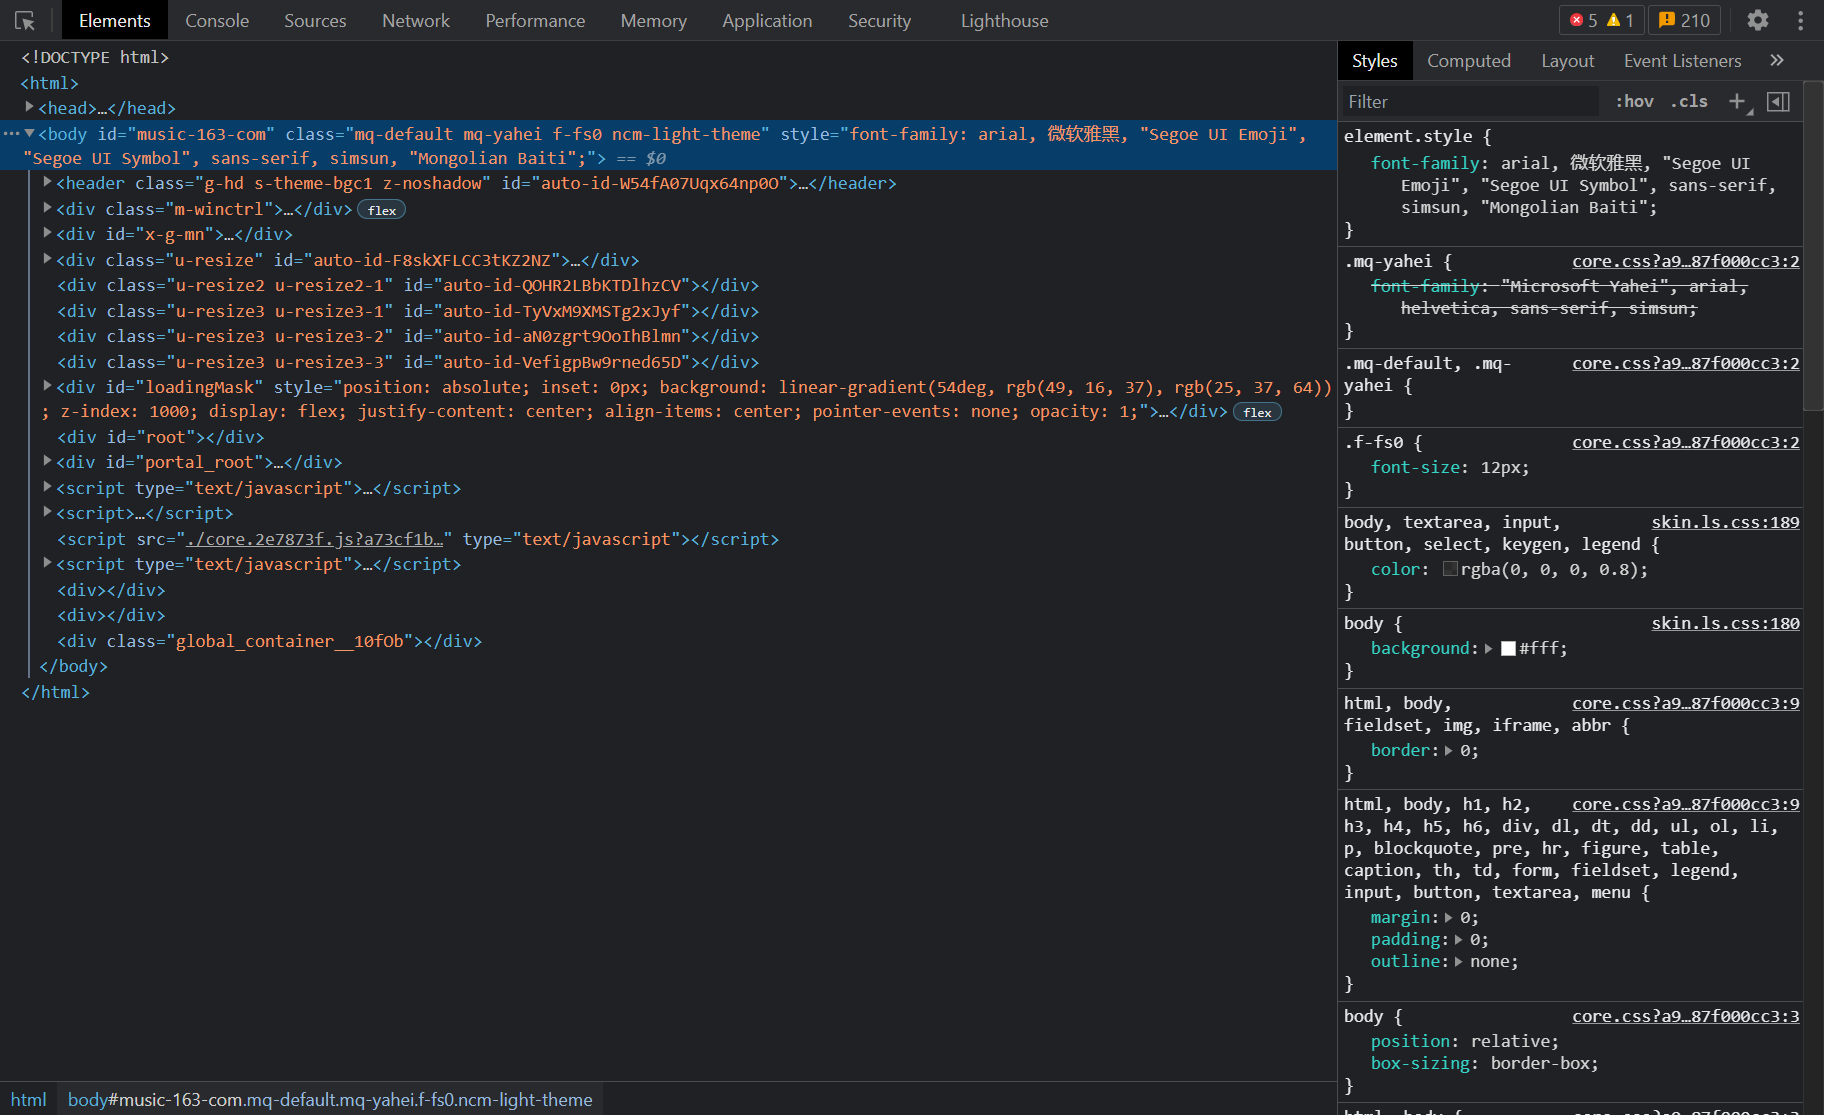Click the box-sizing: border-box declaration

(x=1485, y=1064)
